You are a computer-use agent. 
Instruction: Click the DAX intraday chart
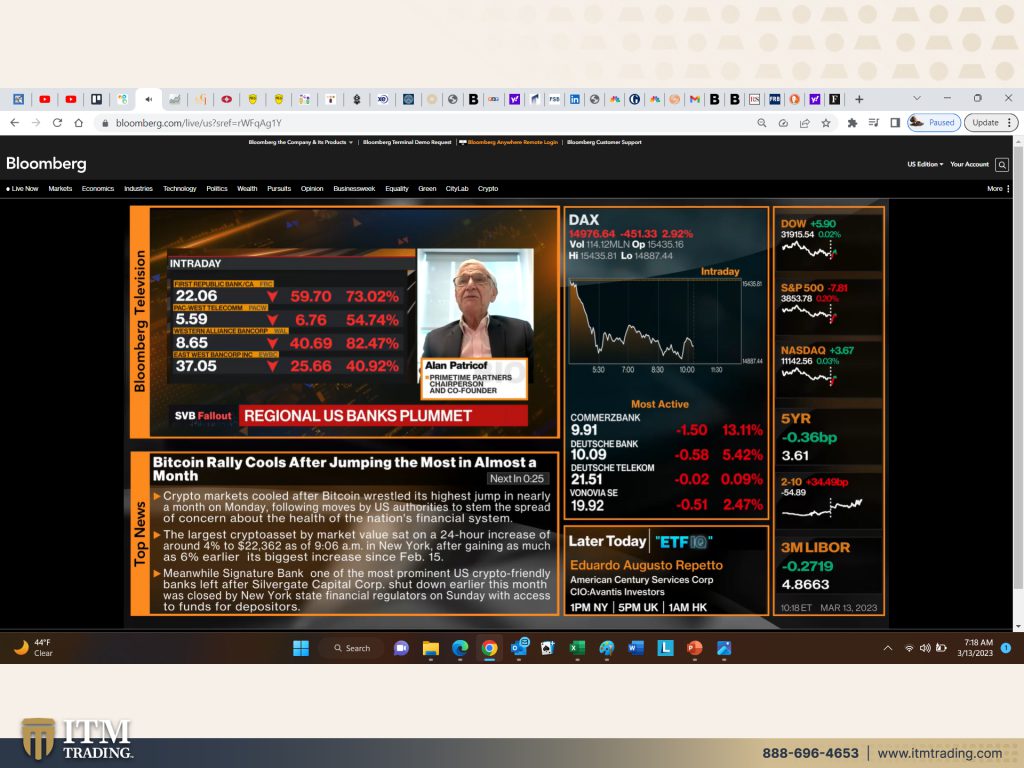click(x=655, y=321)
